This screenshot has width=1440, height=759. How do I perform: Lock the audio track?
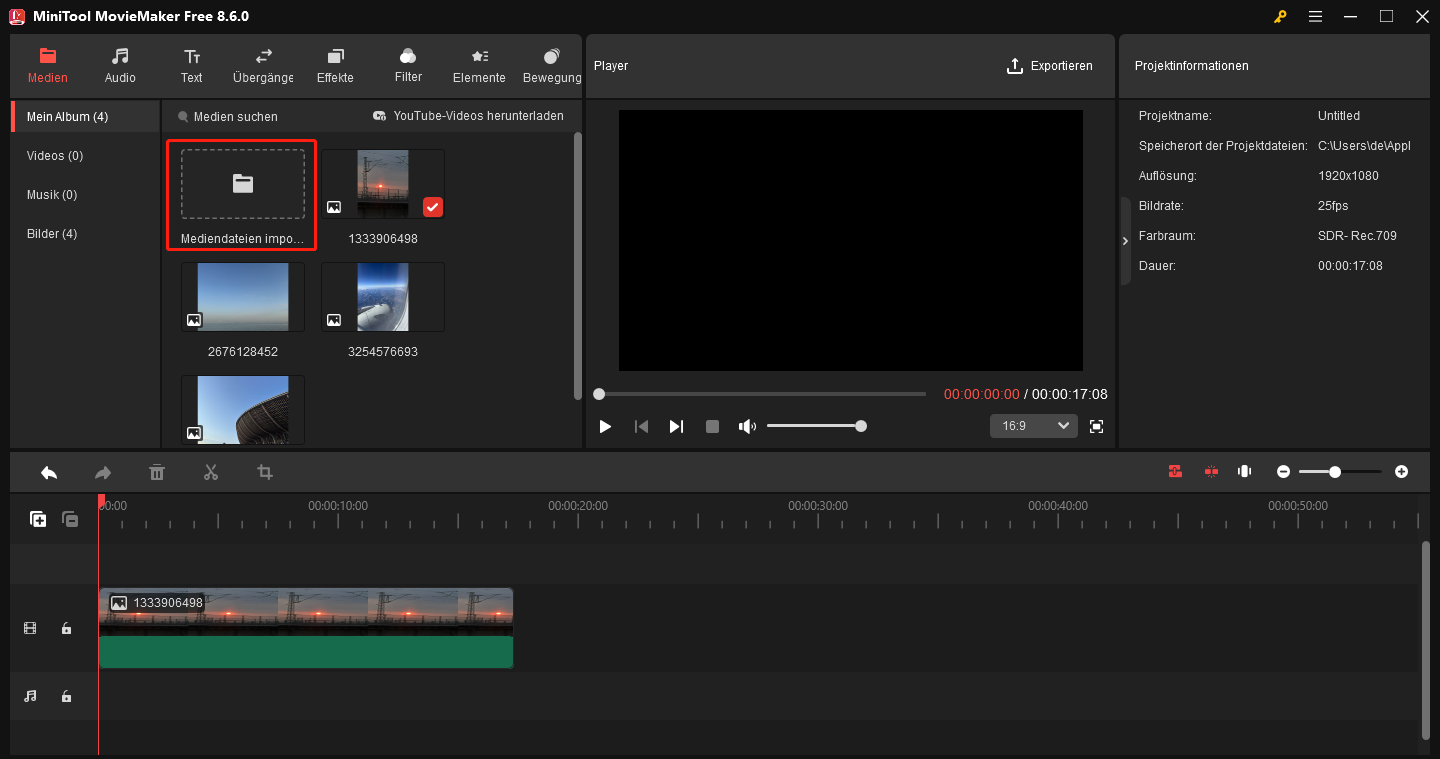coord(66,696)
